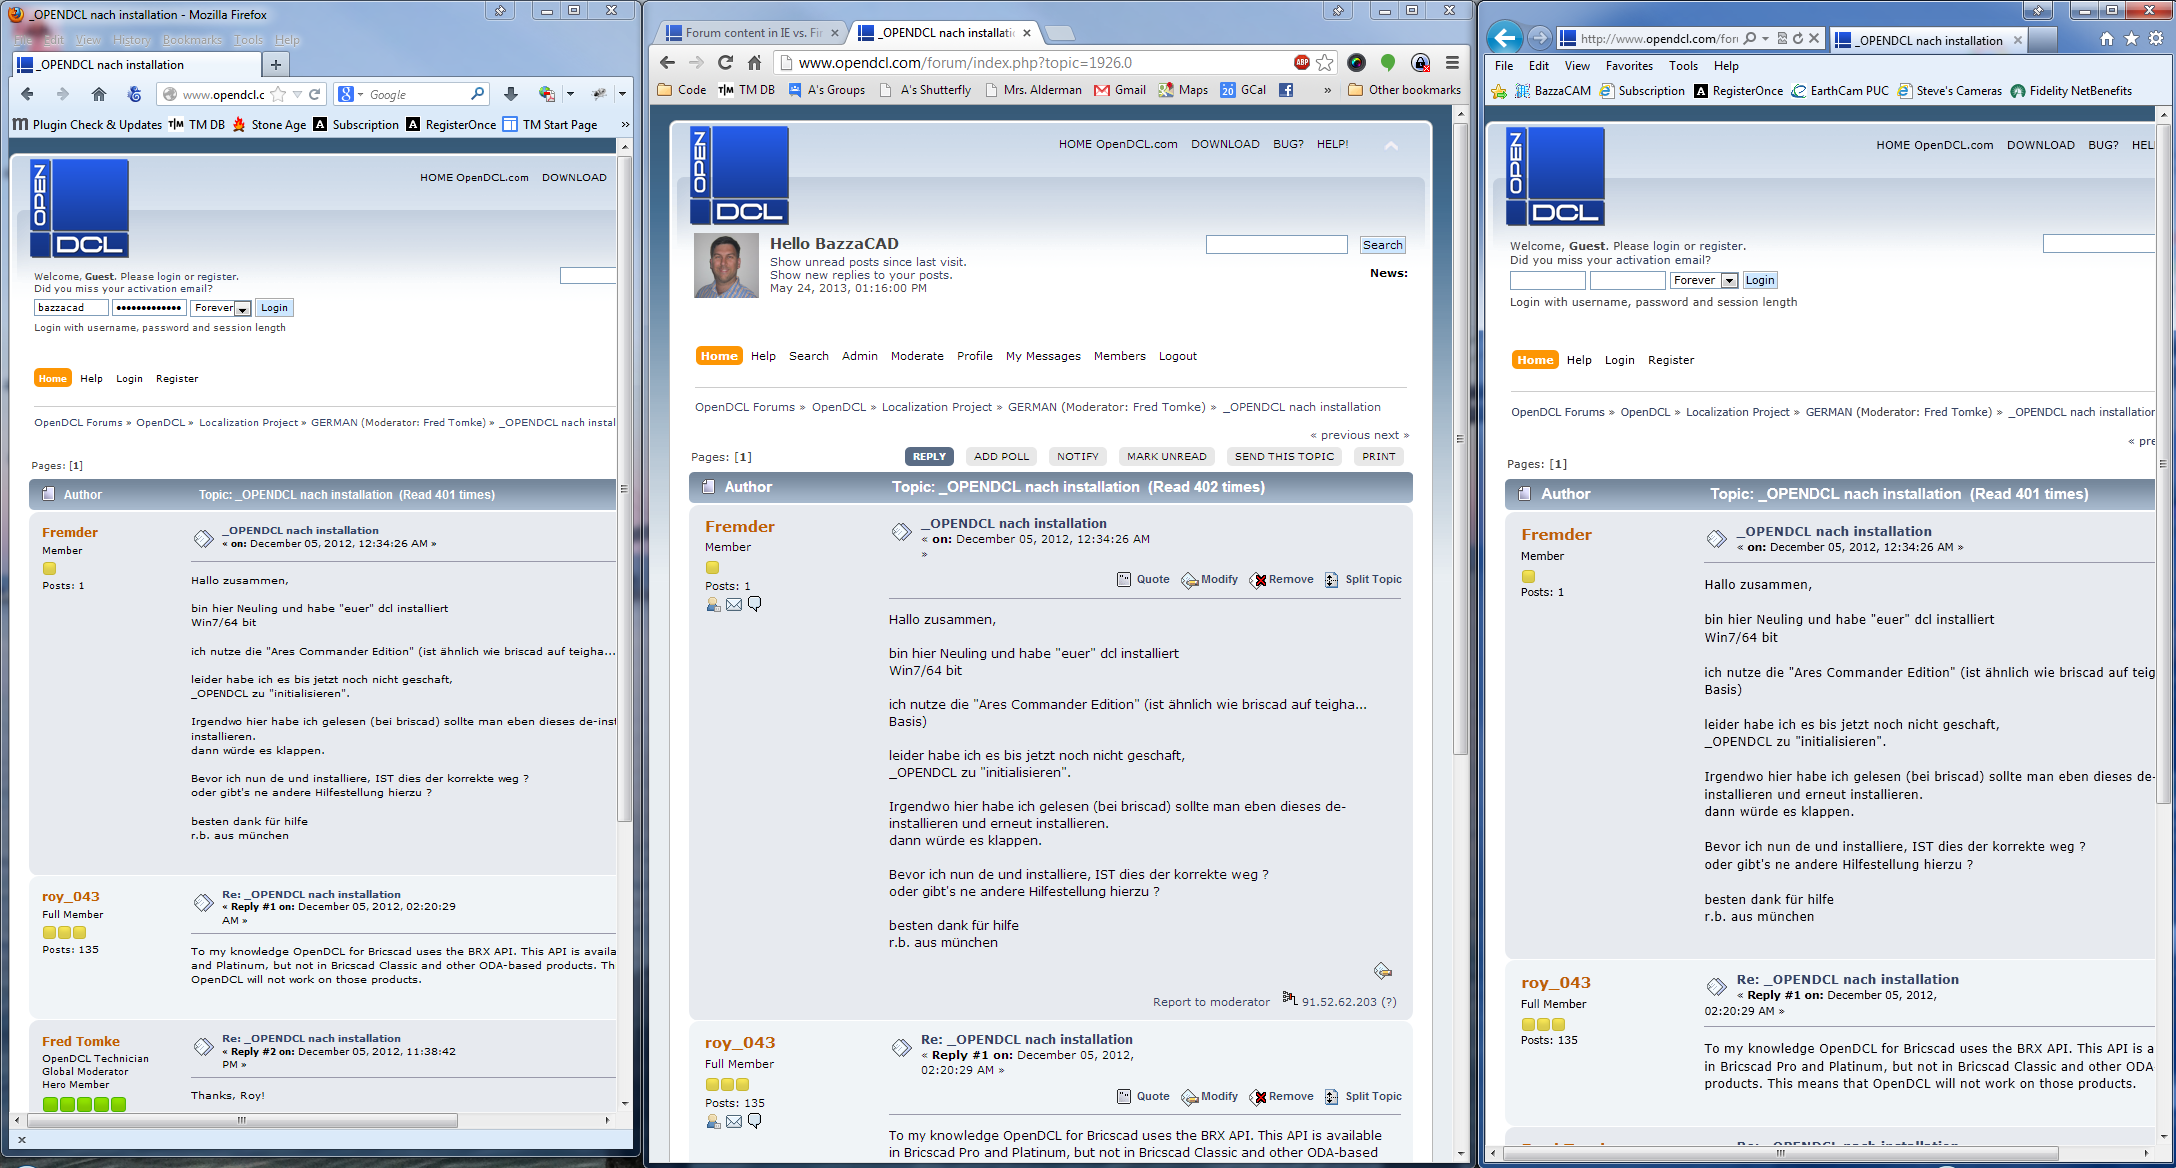Screen dimensions: 2176x1168
Task: Click Chrome home button
Action: [754, 63]
